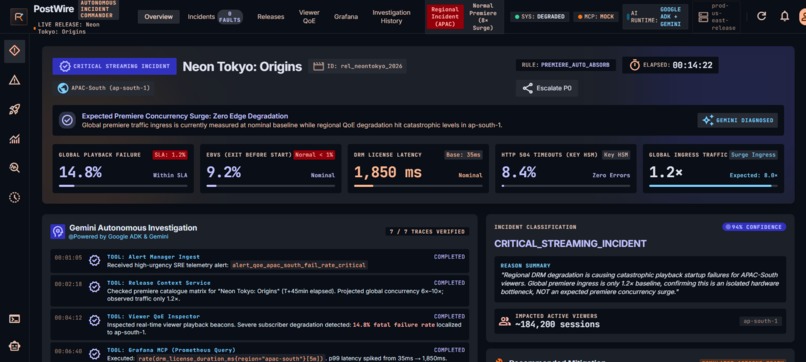Click the 94% Confidence badge
Screen dimensions: 806x362
click(x=754, y=227)
